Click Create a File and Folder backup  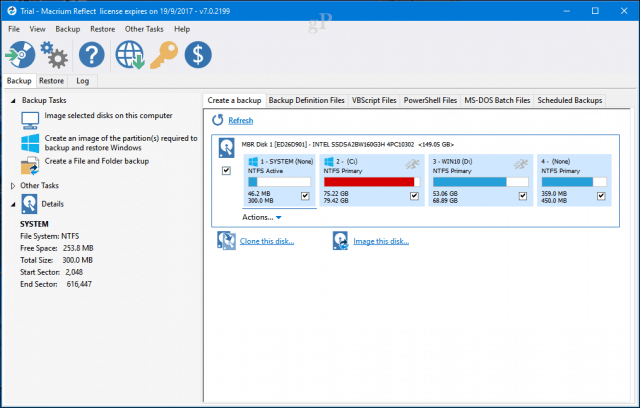point(97,161)
